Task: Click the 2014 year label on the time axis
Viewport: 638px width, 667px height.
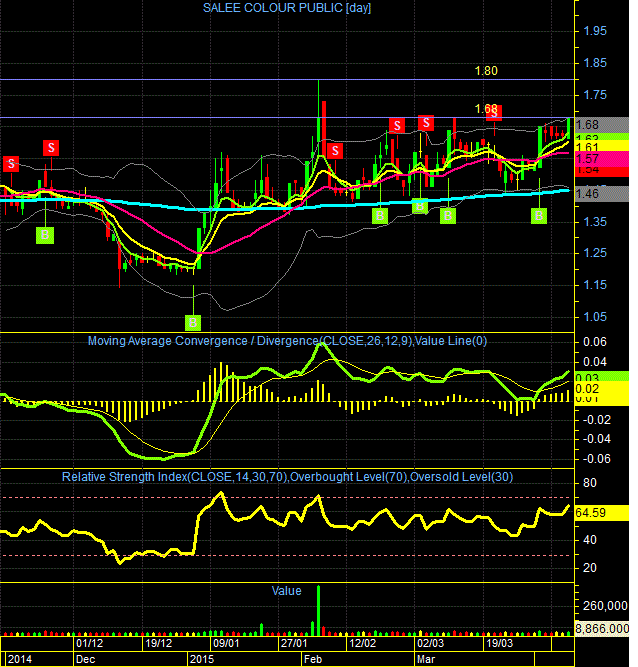Action: pyautogui.click(x=20, y=659)
